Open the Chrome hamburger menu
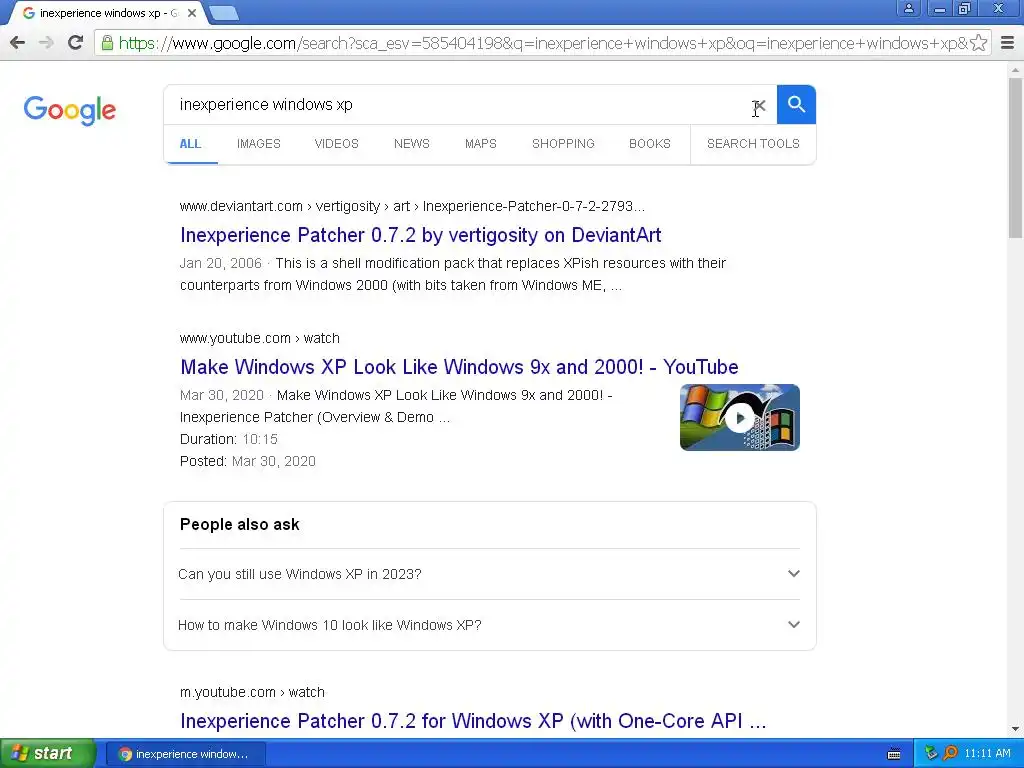Image resolution: width=1024 pixels, height=768 pixels. tap(1007, 43)
